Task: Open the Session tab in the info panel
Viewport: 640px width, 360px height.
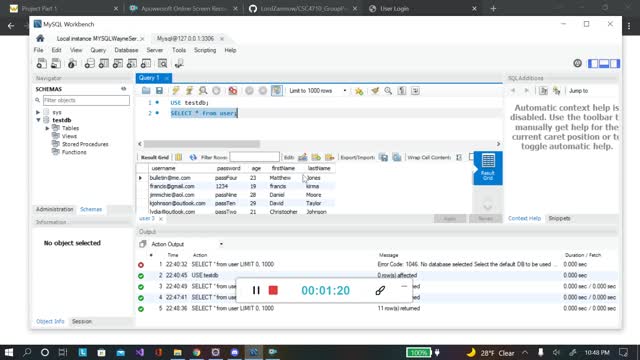Action: click(82, 322)
